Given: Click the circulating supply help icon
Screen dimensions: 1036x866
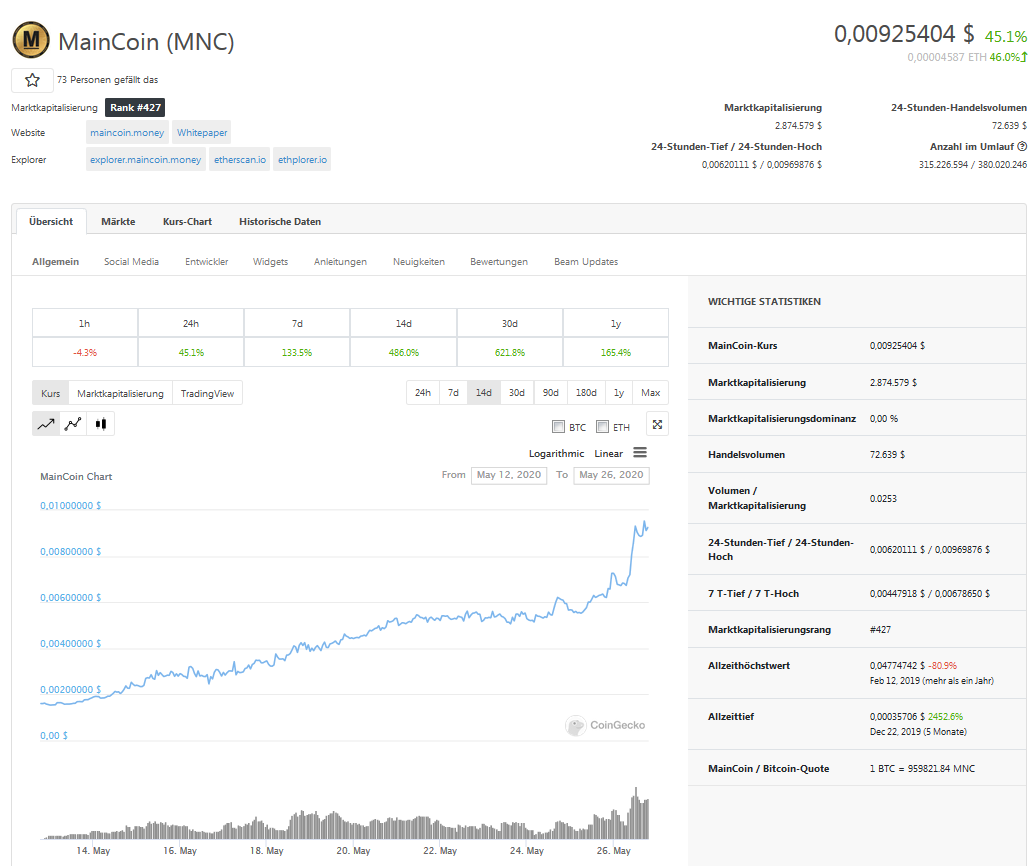Looking at the screenshot, I should pyautogui.click(x=1022, y=146).
